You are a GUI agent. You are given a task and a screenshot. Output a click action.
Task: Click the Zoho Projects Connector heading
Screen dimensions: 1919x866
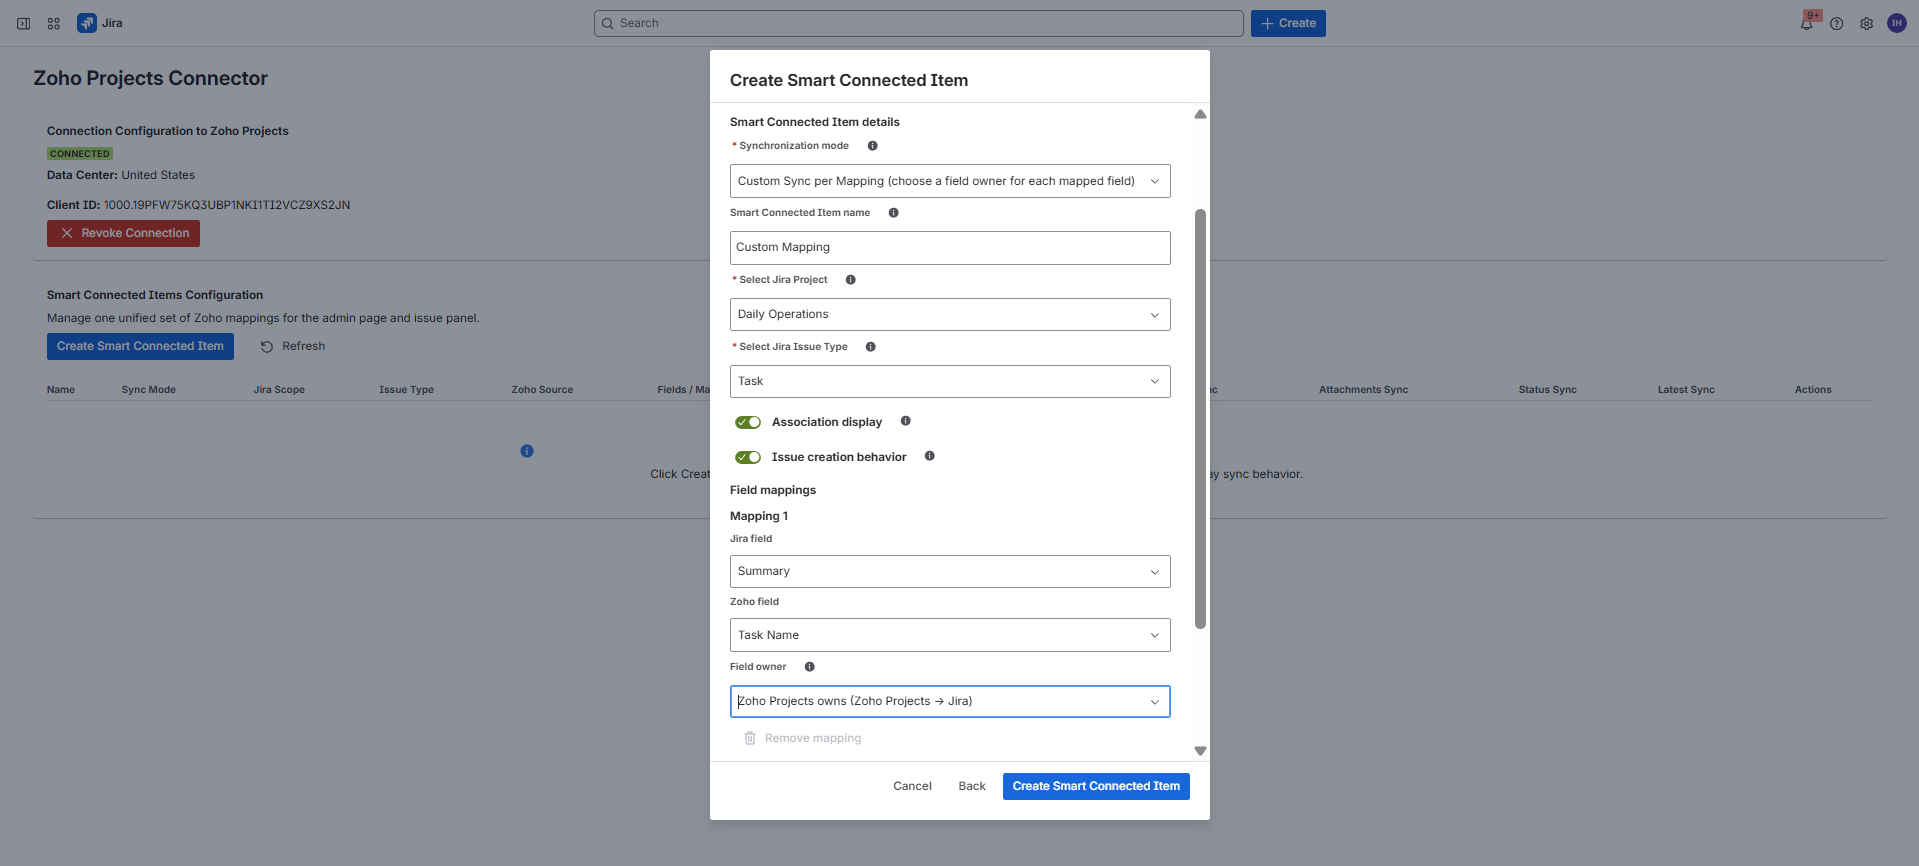[x=151, y=78]
